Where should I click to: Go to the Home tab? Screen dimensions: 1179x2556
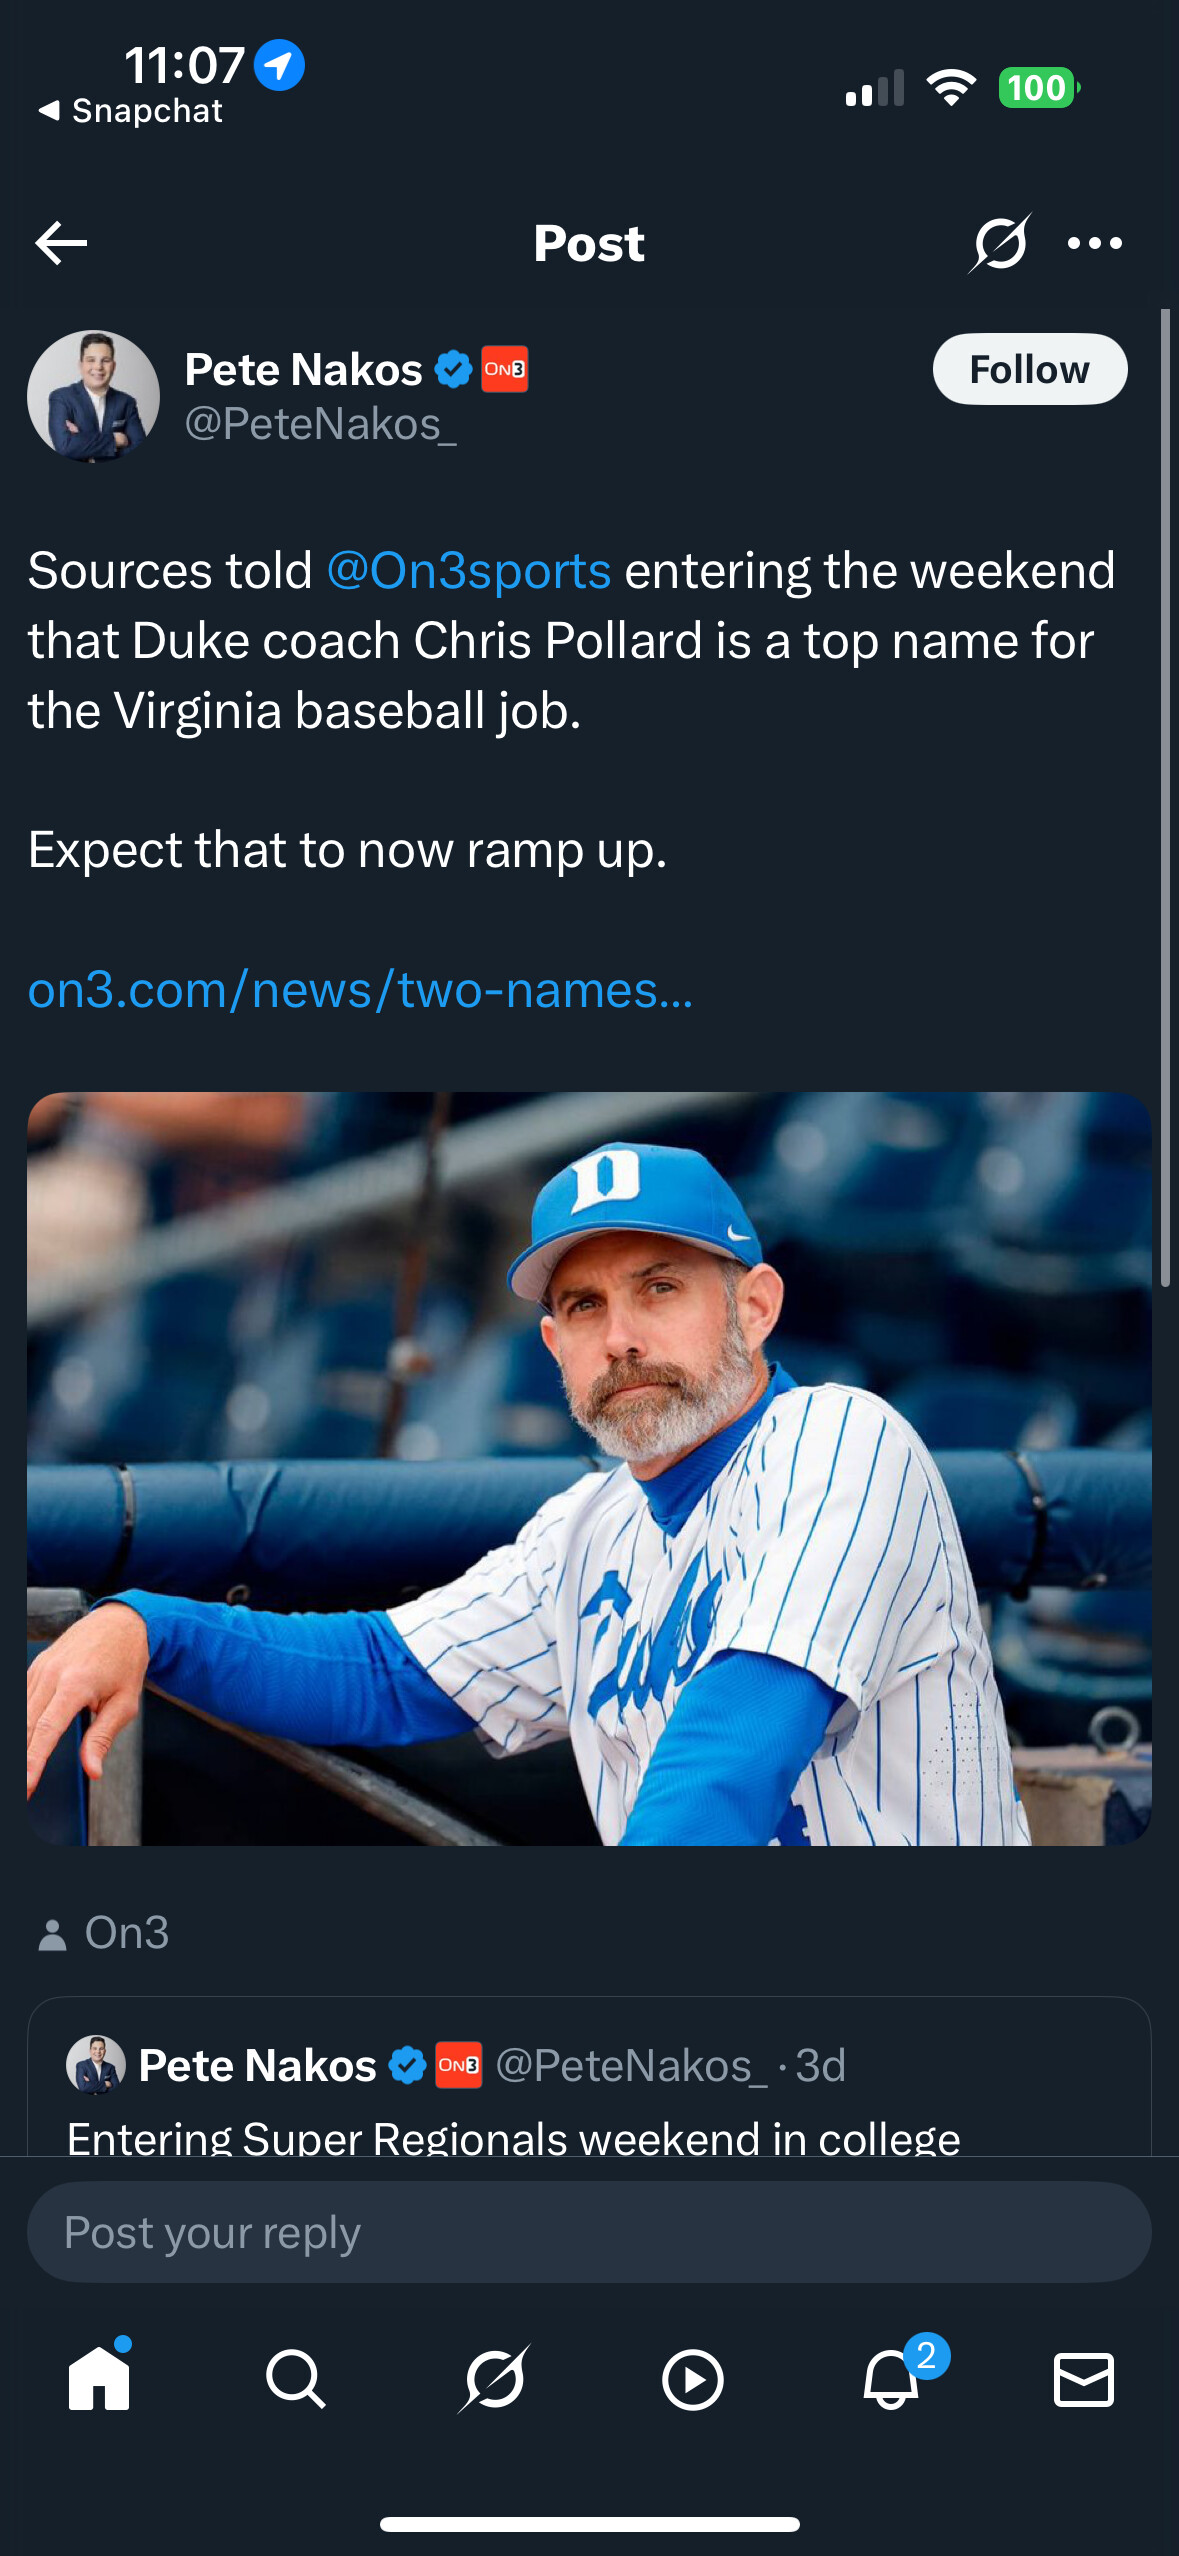coord(99,2378)
